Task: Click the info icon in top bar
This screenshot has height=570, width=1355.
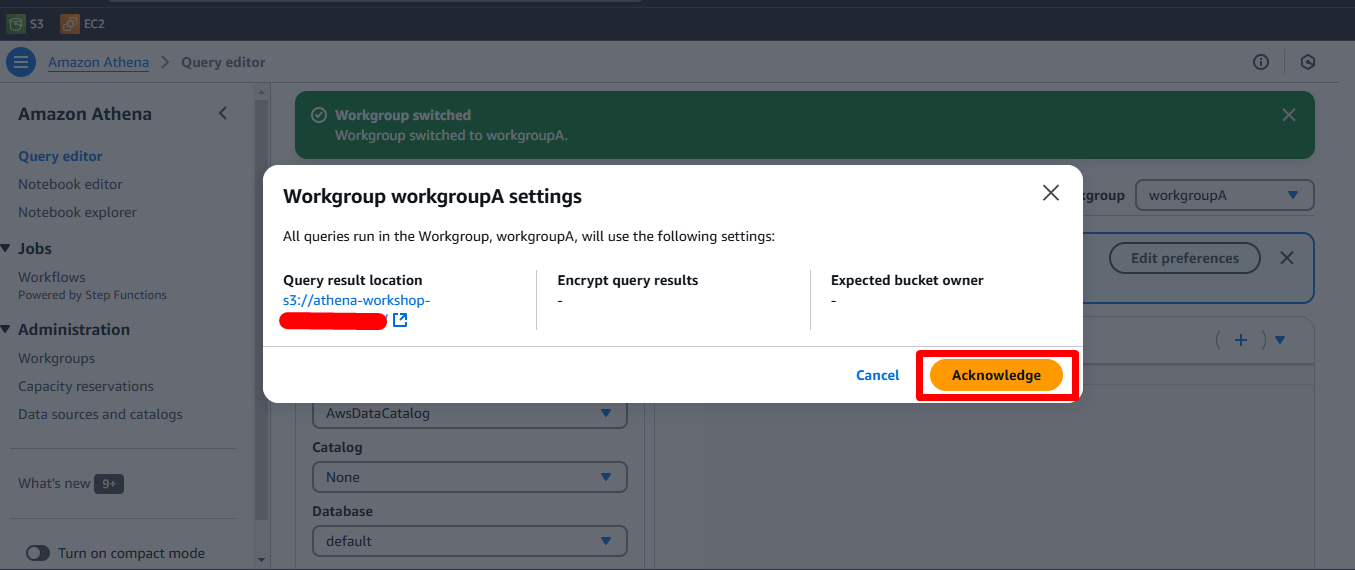Action: (x=1261, y=62)
